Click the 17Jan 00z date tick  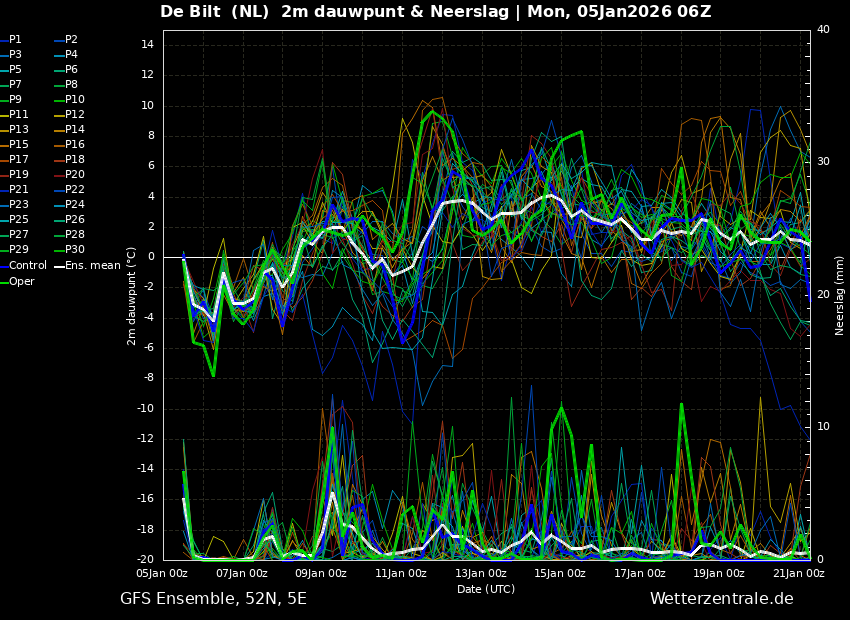[x=640, y=573]
